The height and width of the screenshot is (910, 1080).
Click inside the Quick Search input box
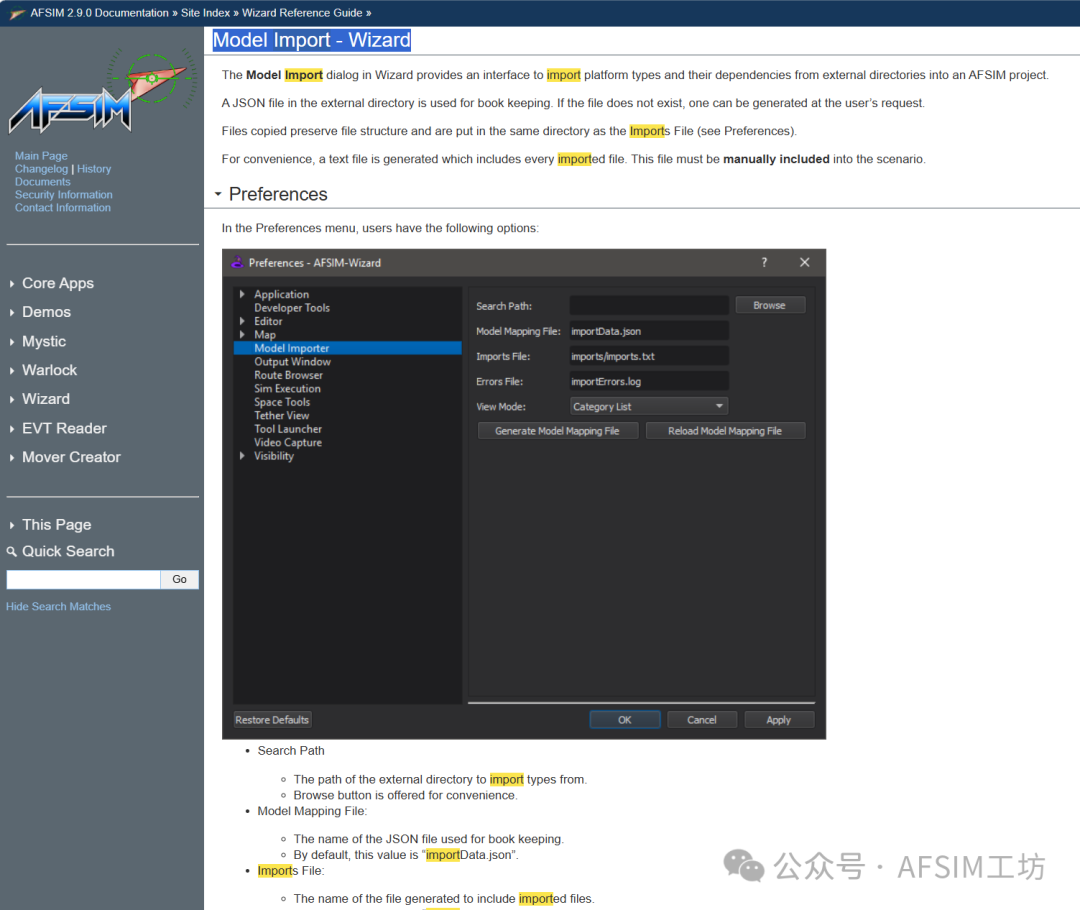(x=83, y=579)
